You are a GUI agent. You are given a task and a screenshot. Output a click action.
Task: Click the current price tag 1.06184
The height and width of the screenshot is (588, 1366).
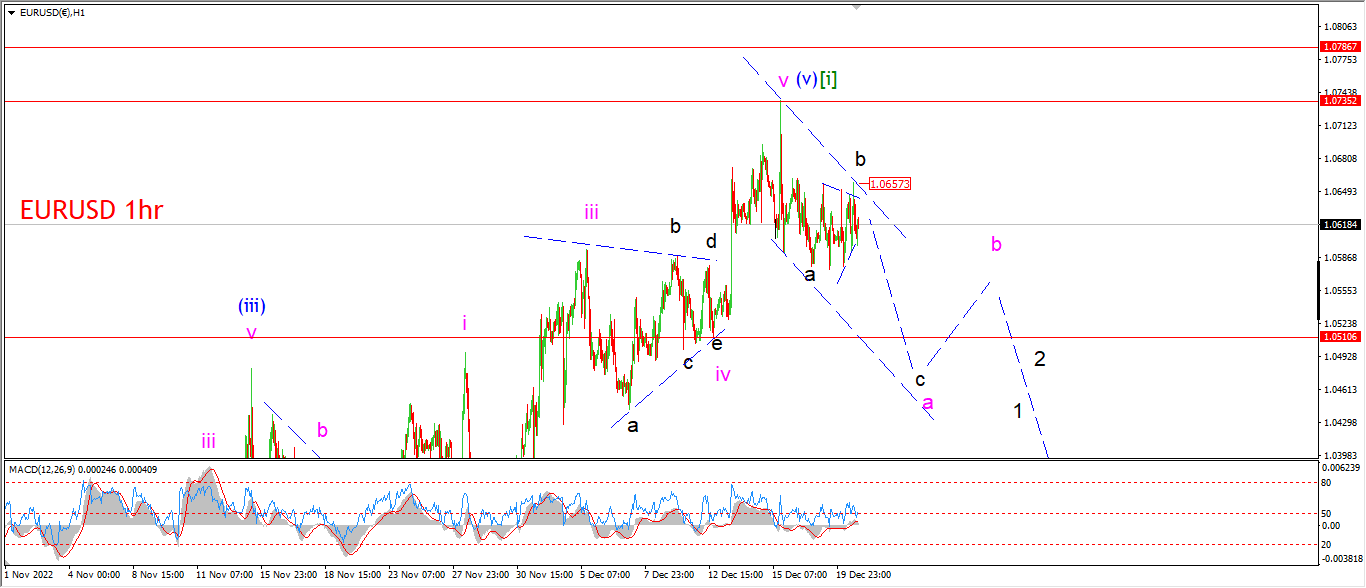tap(1340, 225)
